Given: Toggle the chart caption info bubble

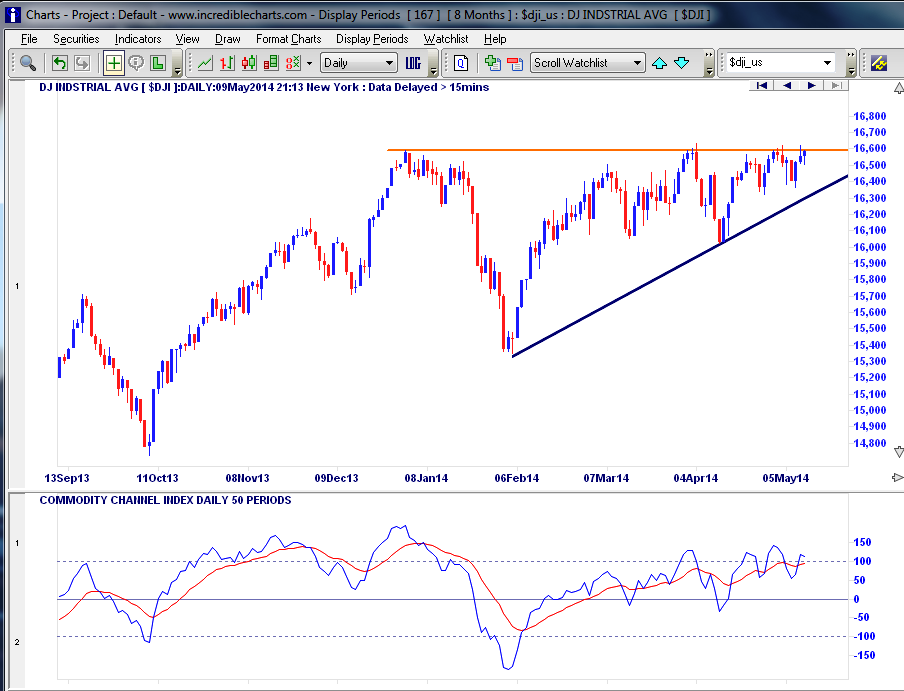Looking at the screenshot, I should (136, 63).
